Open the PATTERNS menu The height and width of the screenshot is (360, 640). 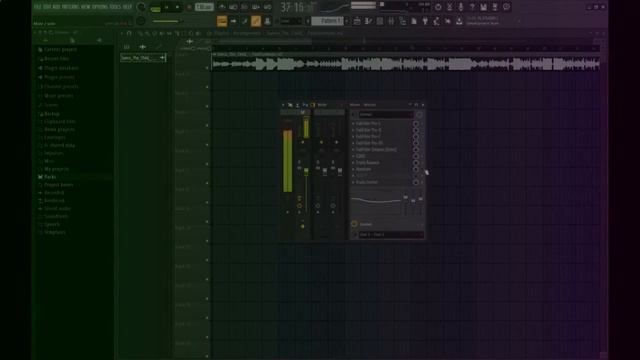tap(71, 7)
